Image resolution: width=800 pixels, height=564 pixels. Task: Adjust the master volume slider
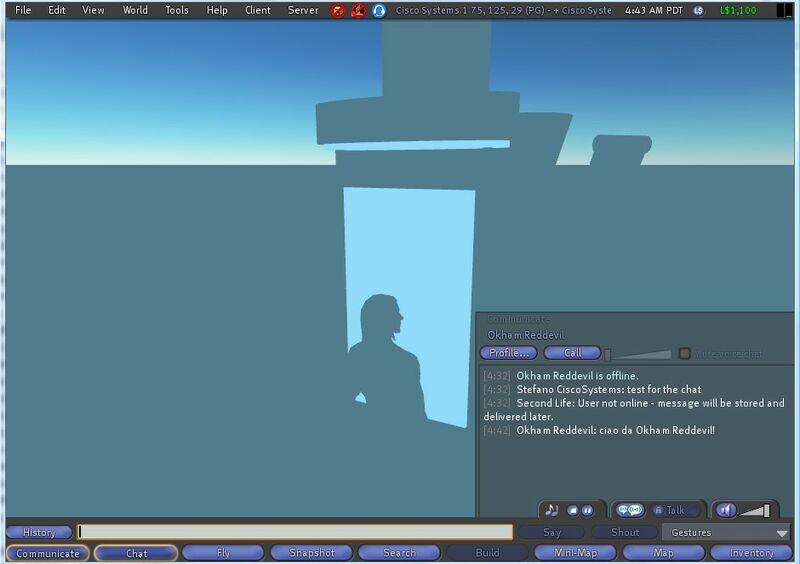(755, 510)
